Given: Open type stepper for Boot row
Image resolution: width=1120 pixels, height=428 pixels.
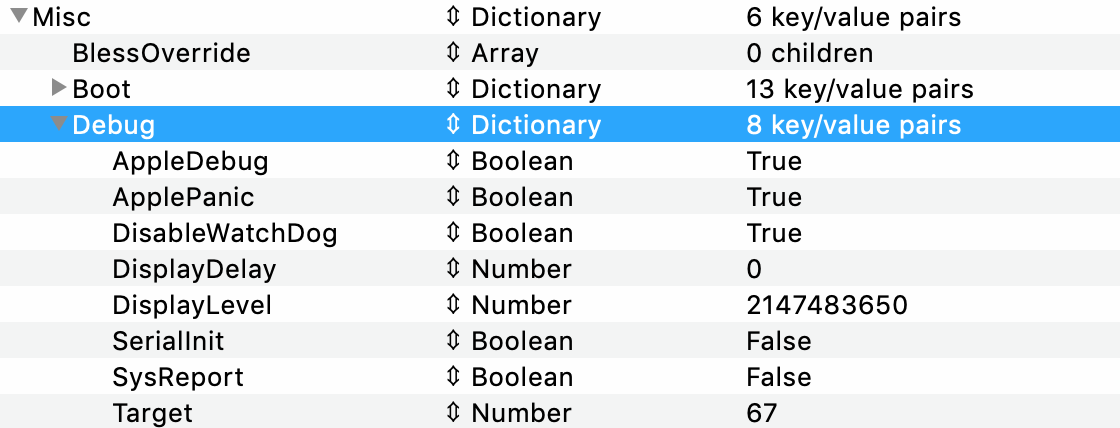Looking at the screenshot, I should pyautogui.click(x=453, y=89).
